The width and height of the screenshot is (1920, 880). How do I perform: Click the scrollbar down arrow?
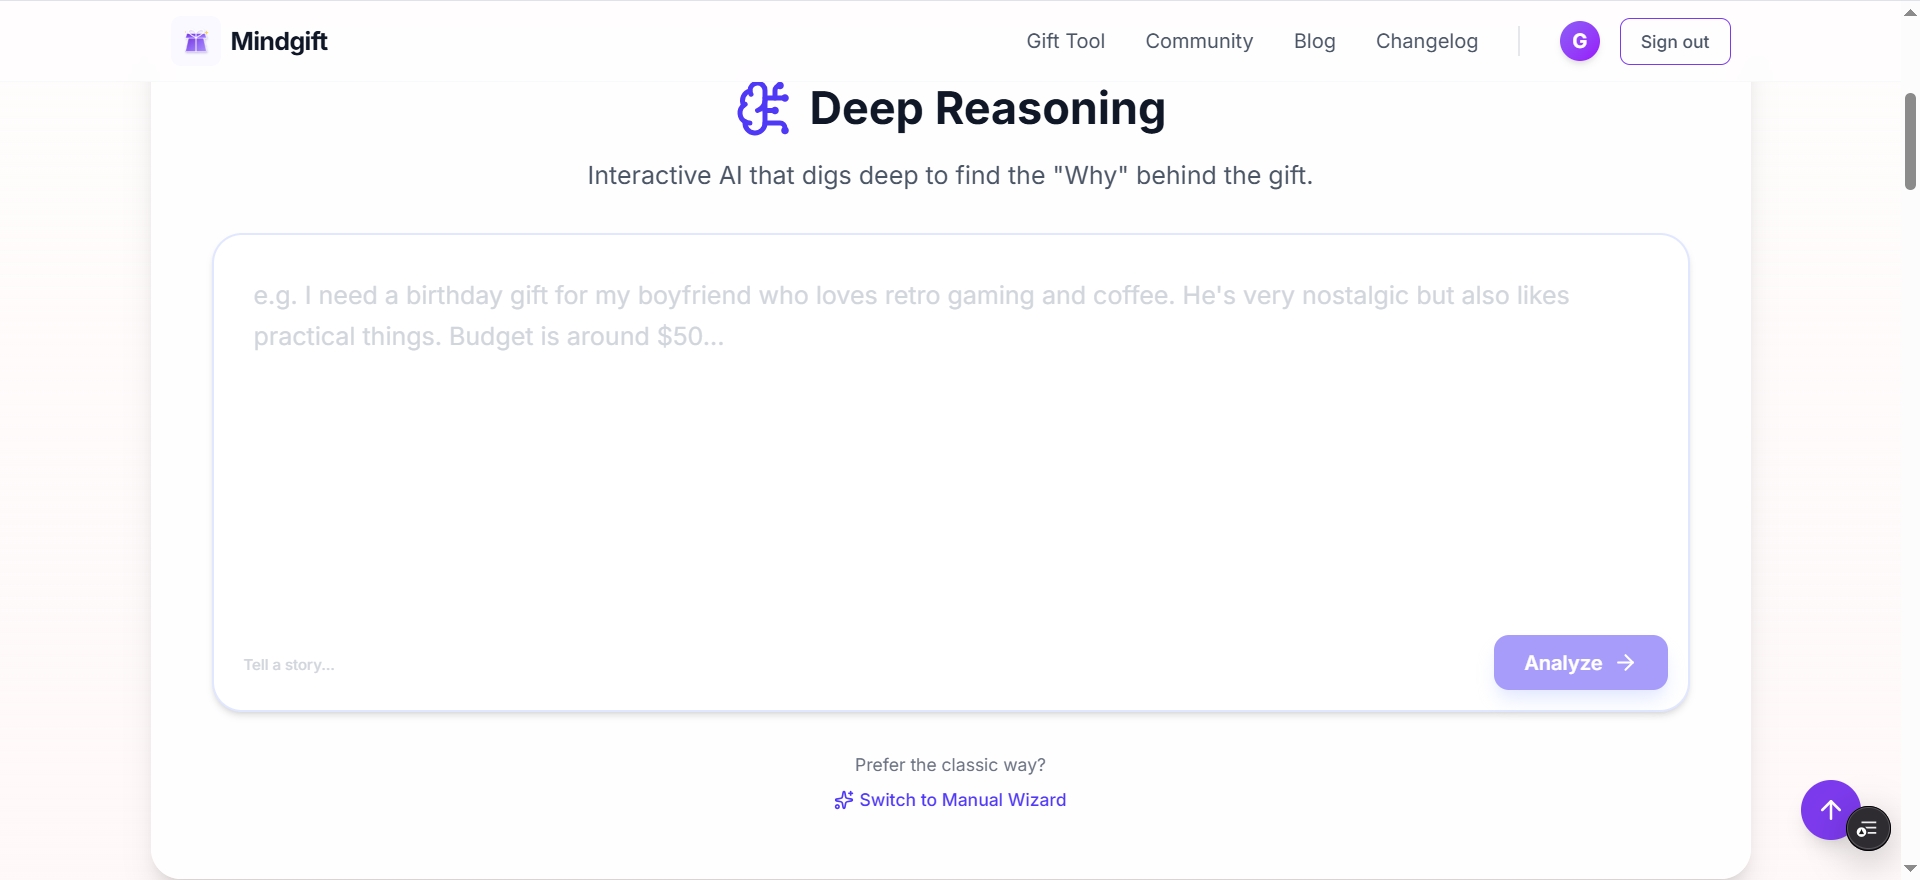click(1910, 868)
